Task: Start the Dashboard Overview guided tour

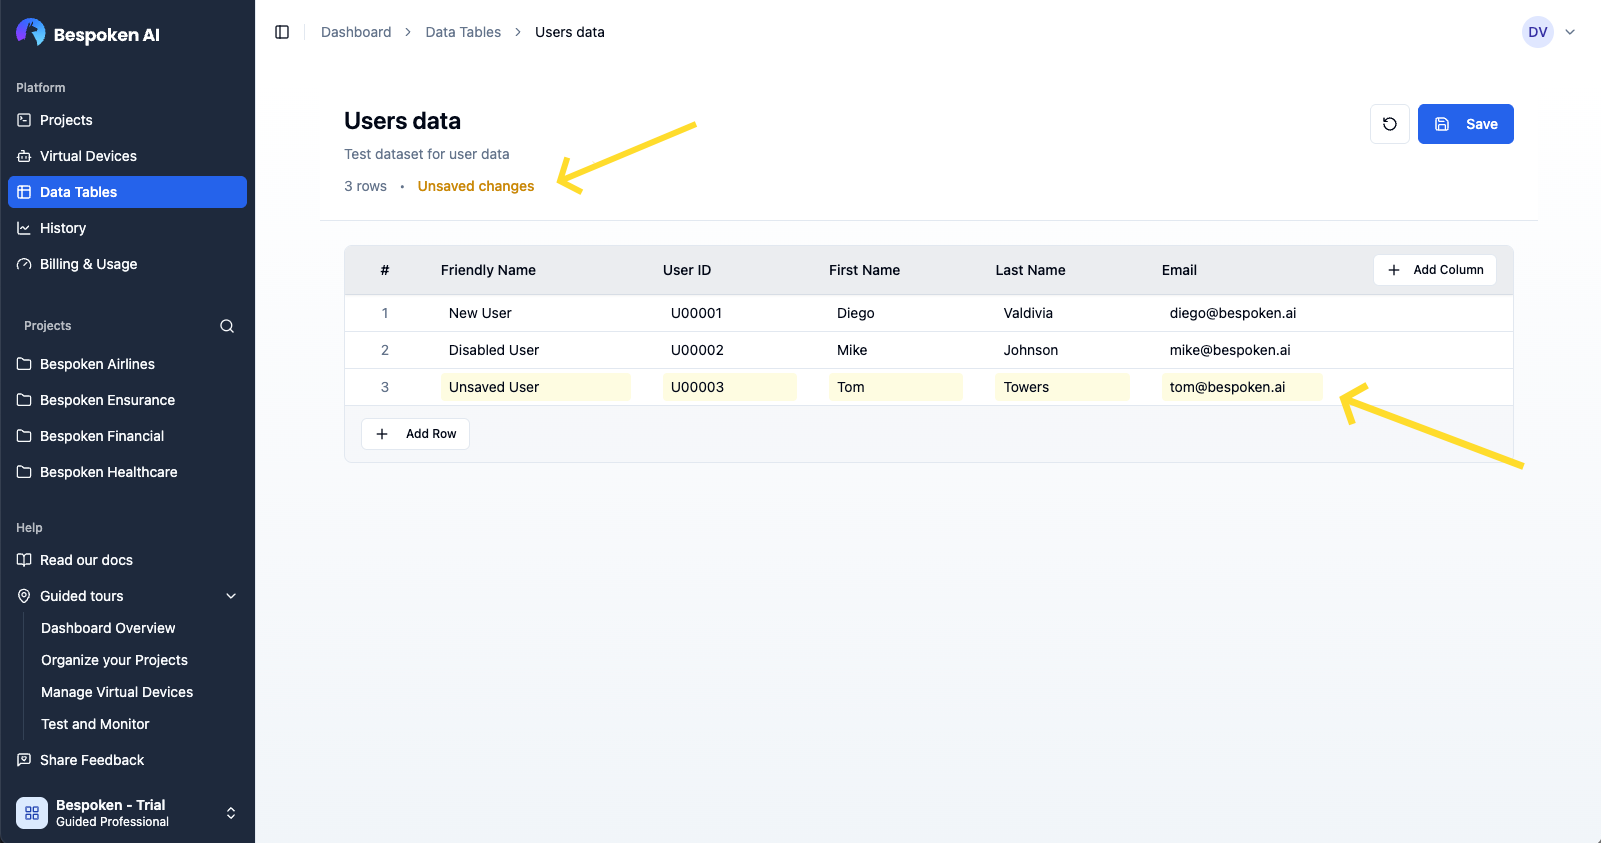Action: coord(108,628)
